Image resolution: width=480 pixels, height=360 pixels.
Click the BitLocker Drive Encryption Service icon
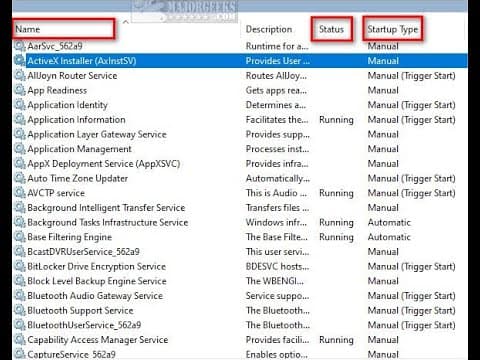[20, 266]
